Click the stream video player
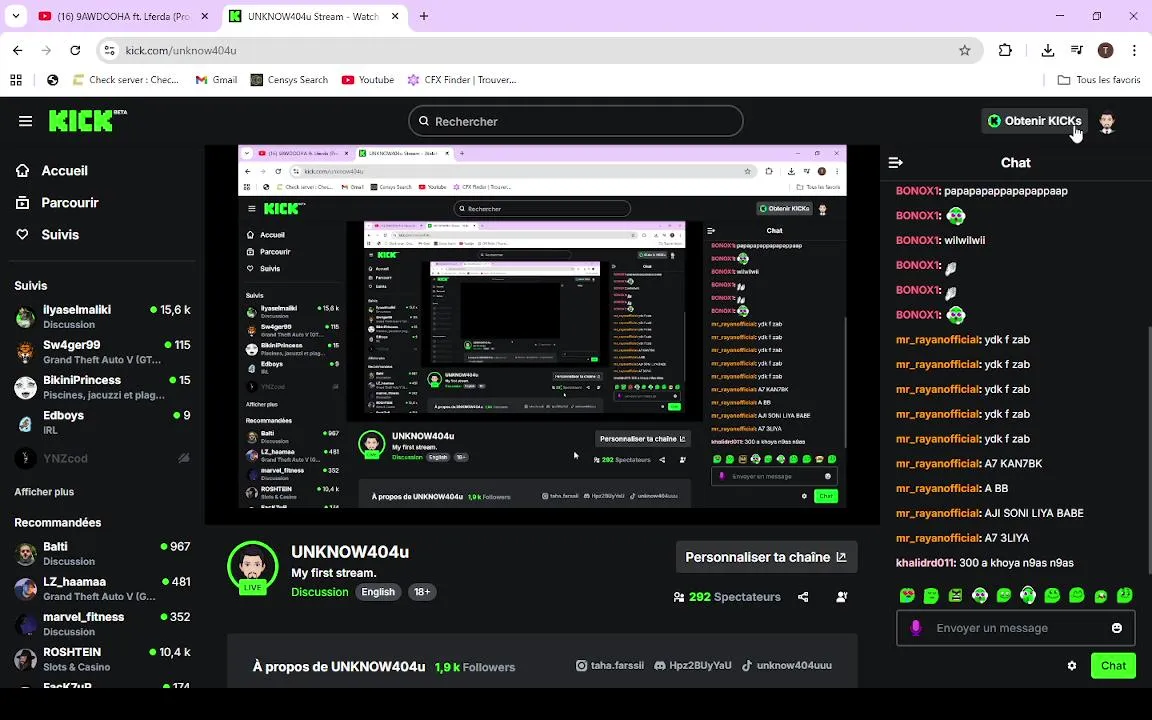 [542, 334]
